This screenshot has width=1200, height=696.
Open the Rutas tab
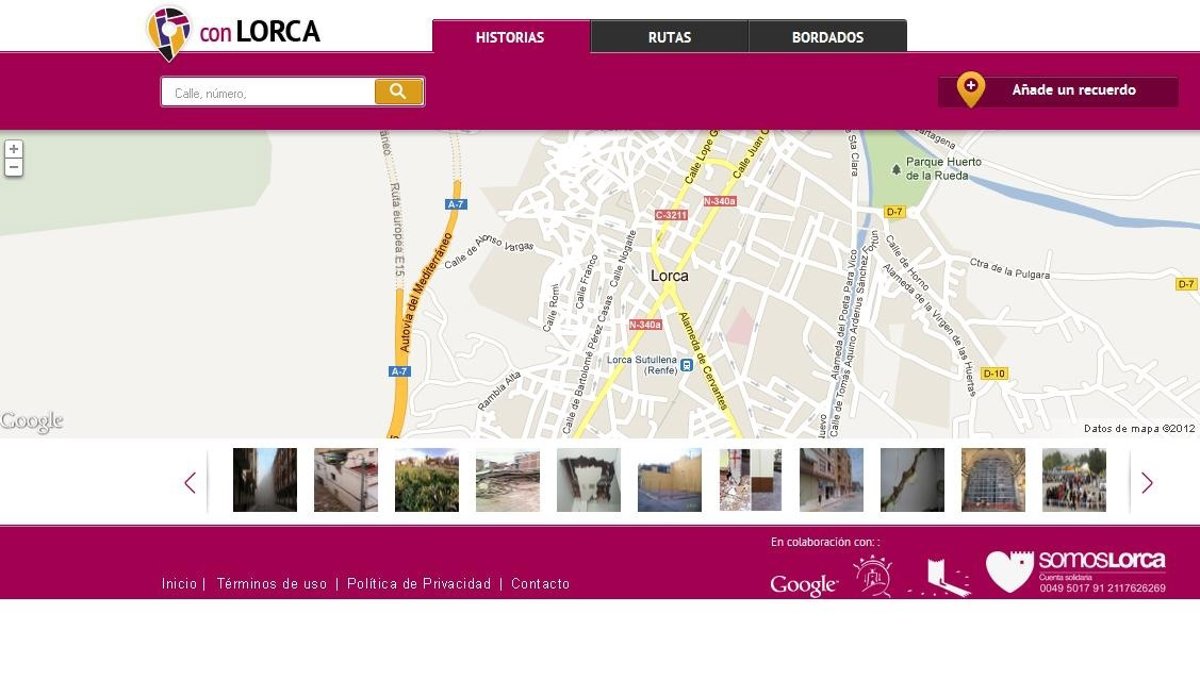pos(669,38)
